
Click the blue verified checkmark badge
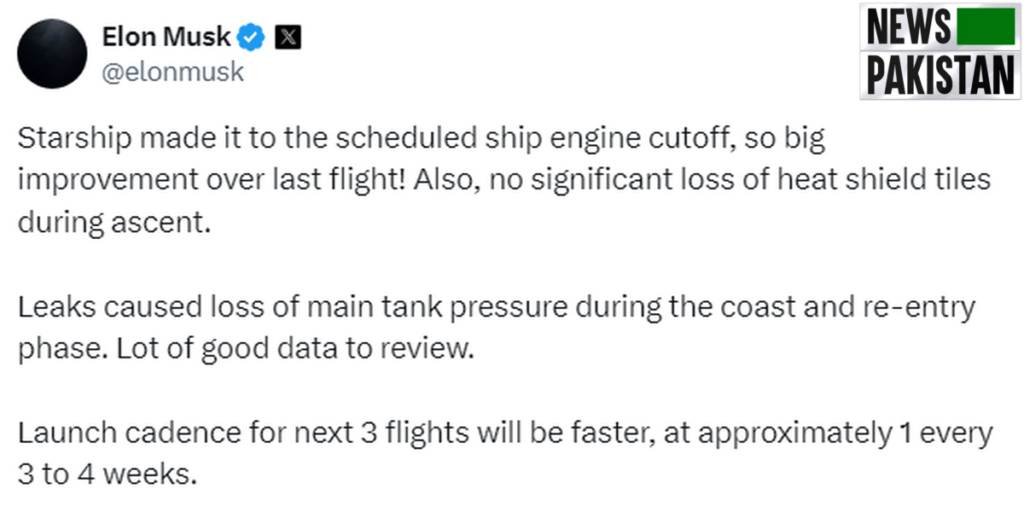(251, 37)
